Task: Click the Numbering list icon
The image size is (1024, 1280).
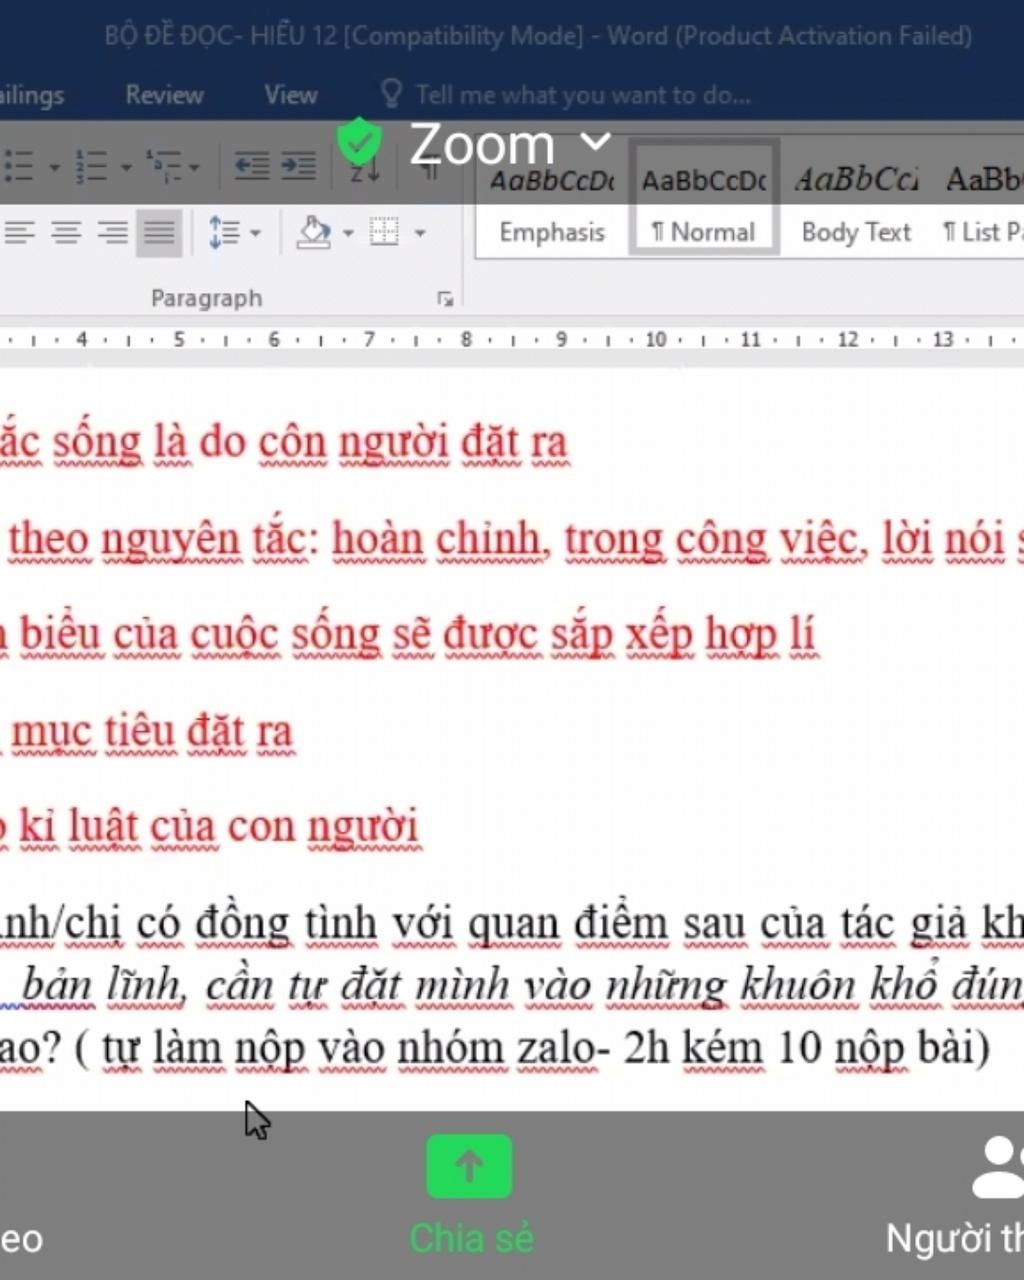Action: (x=92, y=166)
